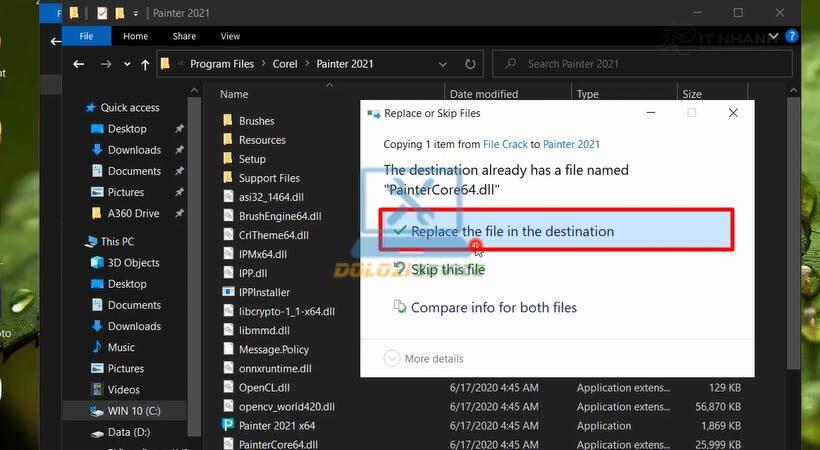The image size is (820, 450).
Task: Select the Painter 2021 x64 application icon
Action: pyautogui.click(x=227, y=425)
